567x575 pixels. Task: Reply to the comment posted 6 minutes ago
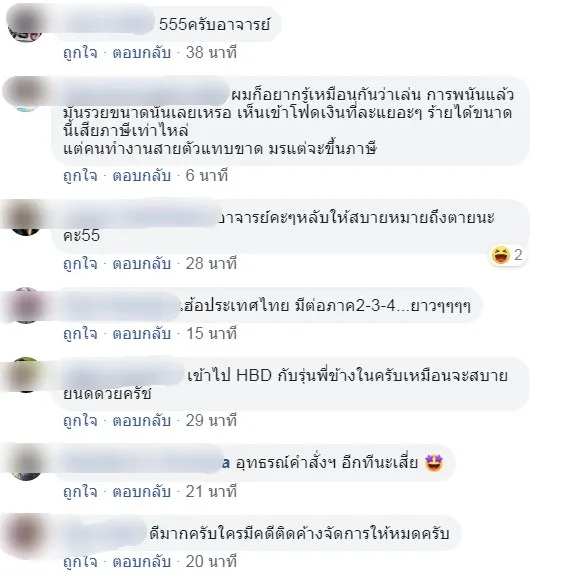[142, 176]
